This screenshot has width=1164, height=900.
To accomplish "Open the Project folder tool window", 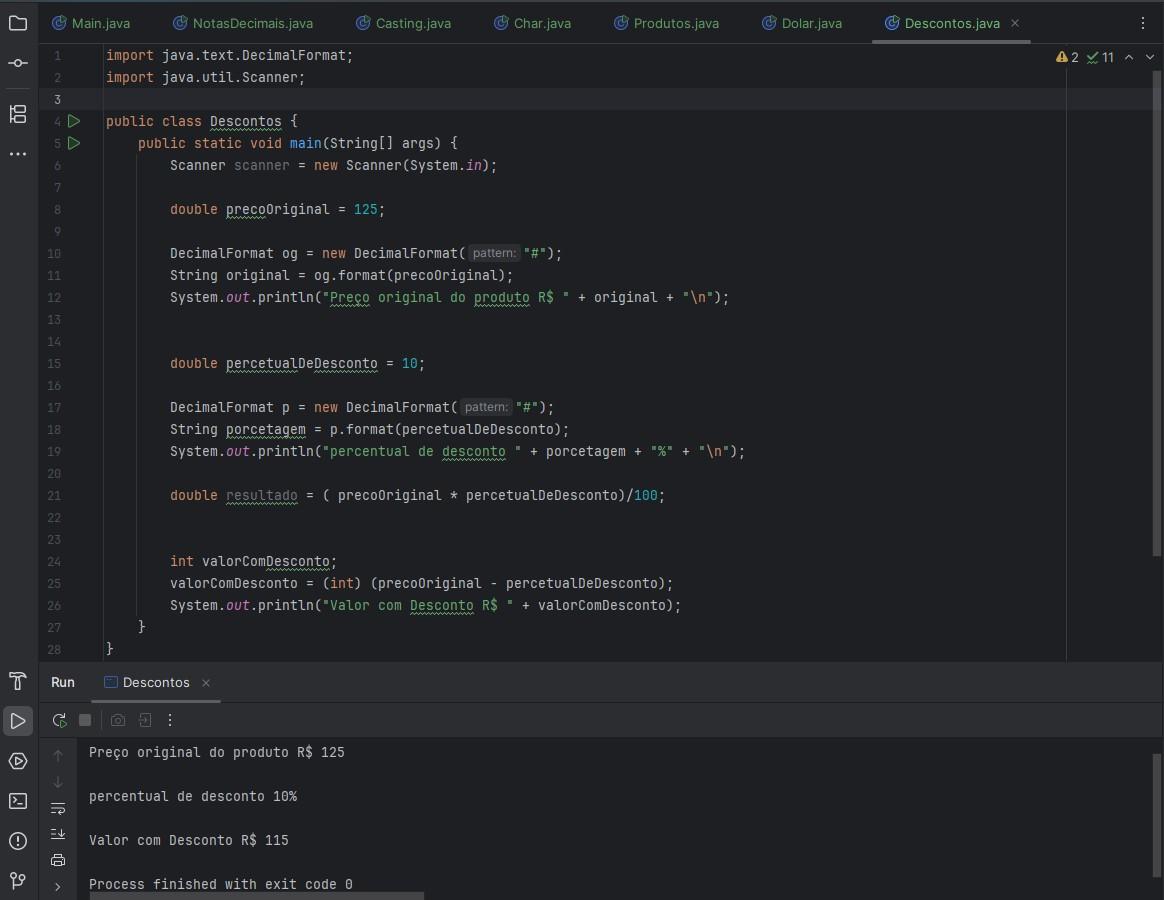I will coord(18,22).
